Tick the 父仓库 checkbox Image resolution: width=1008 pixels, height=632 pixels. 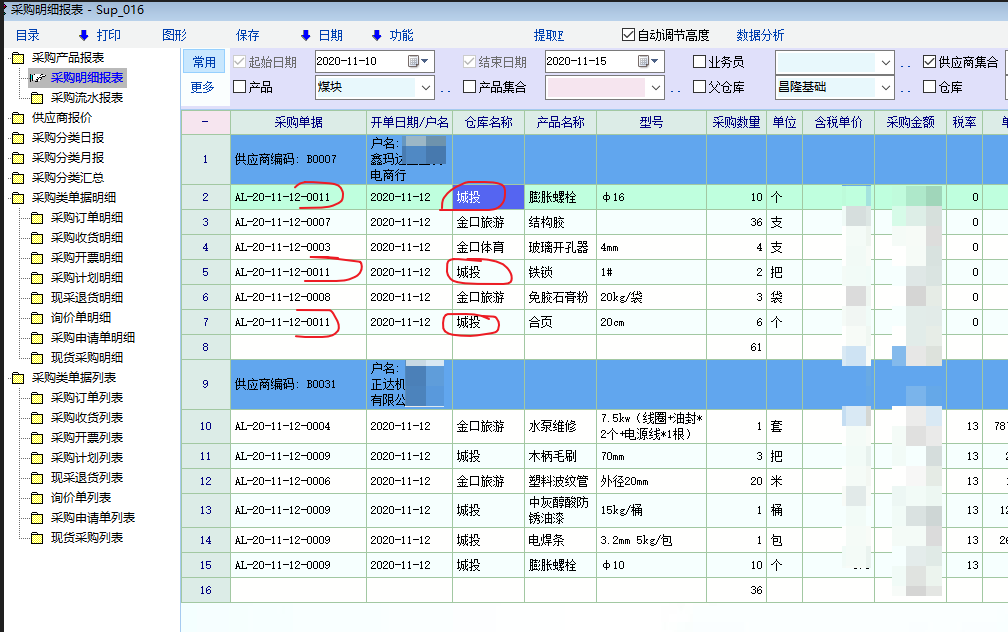coord(700,87)
